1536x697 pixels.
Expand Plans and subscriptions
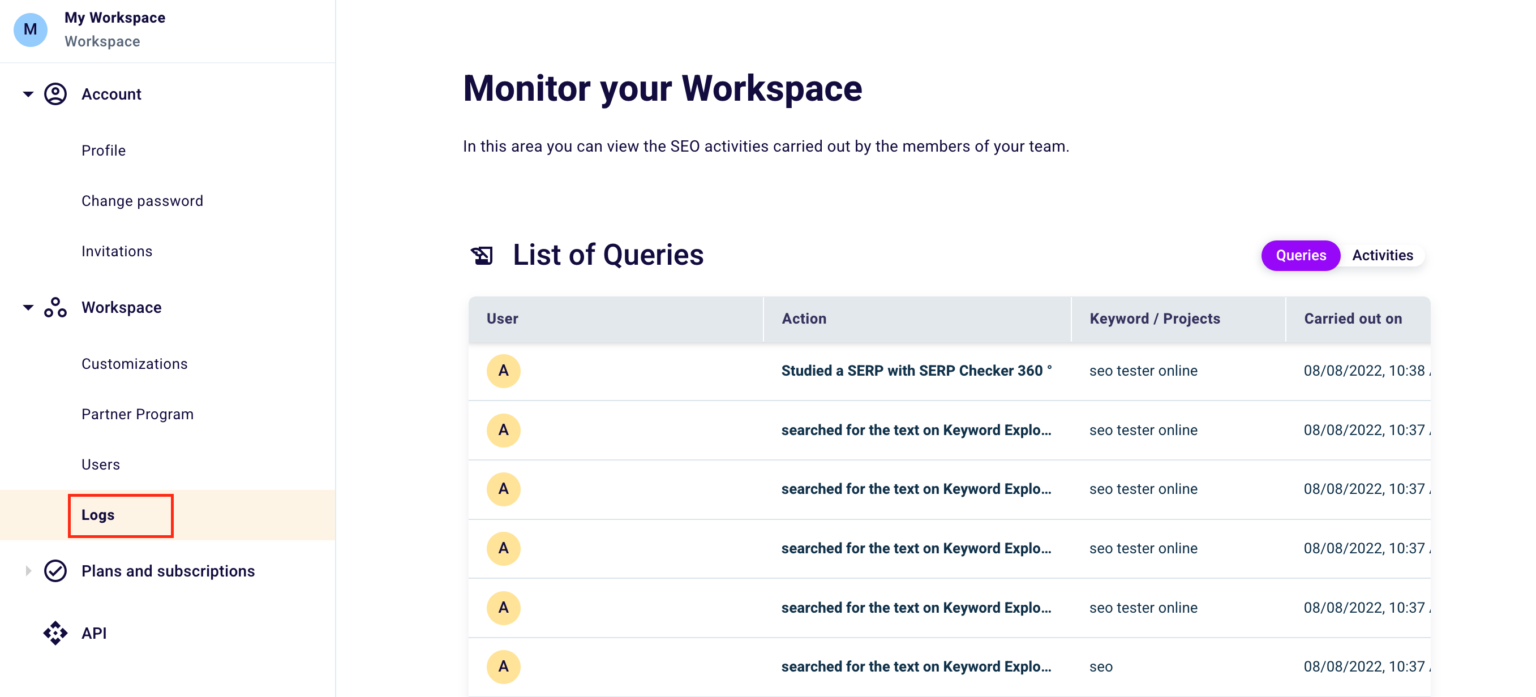[27, 570]
